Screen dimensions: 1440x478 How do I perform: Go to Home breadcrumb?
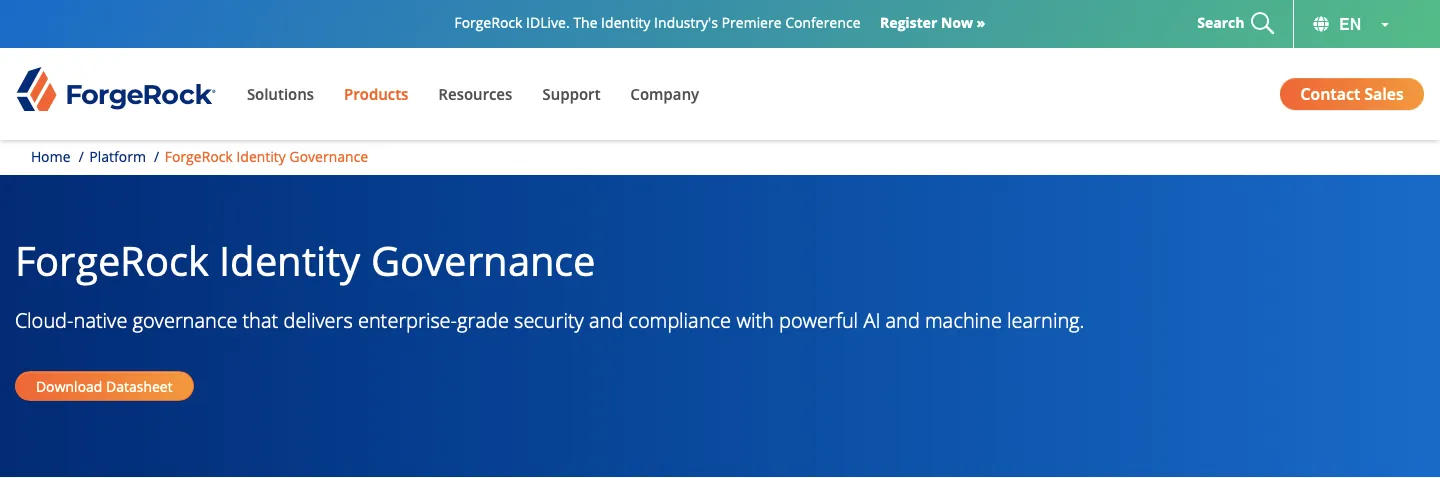click(x=50, y=157)
